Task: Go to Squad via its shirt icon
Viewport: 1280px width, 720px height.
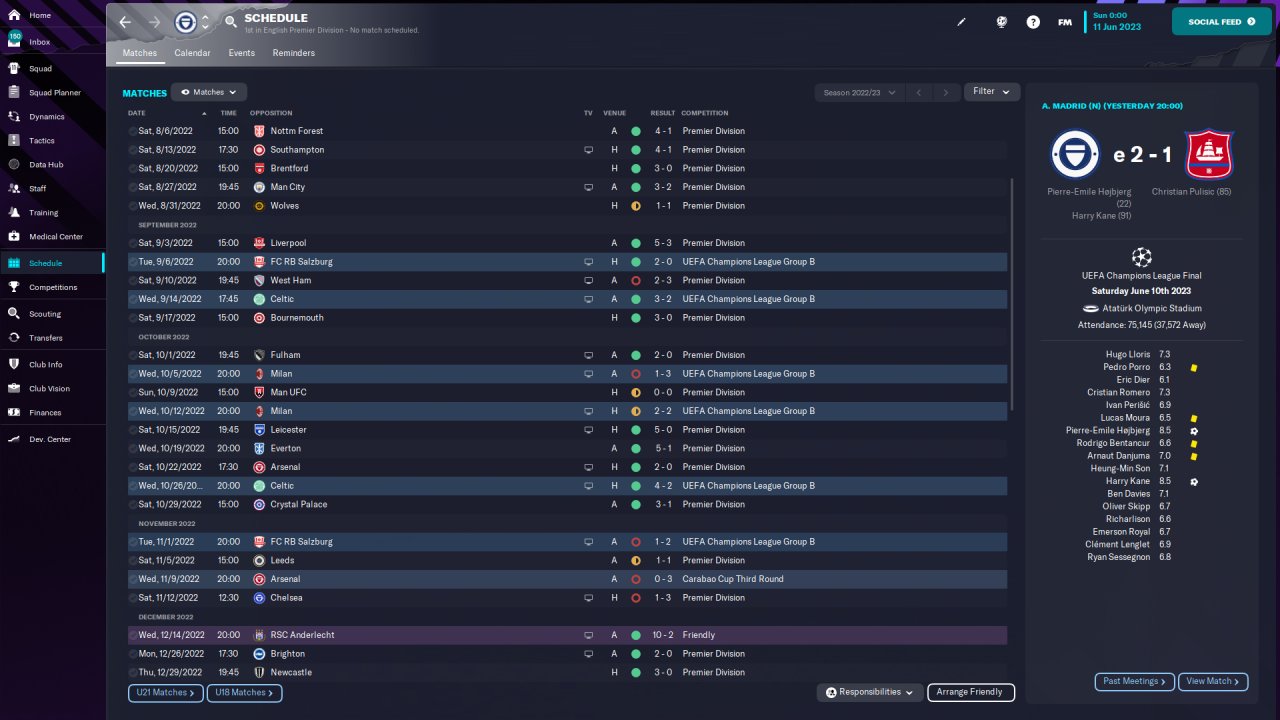Action: [14, 69]
